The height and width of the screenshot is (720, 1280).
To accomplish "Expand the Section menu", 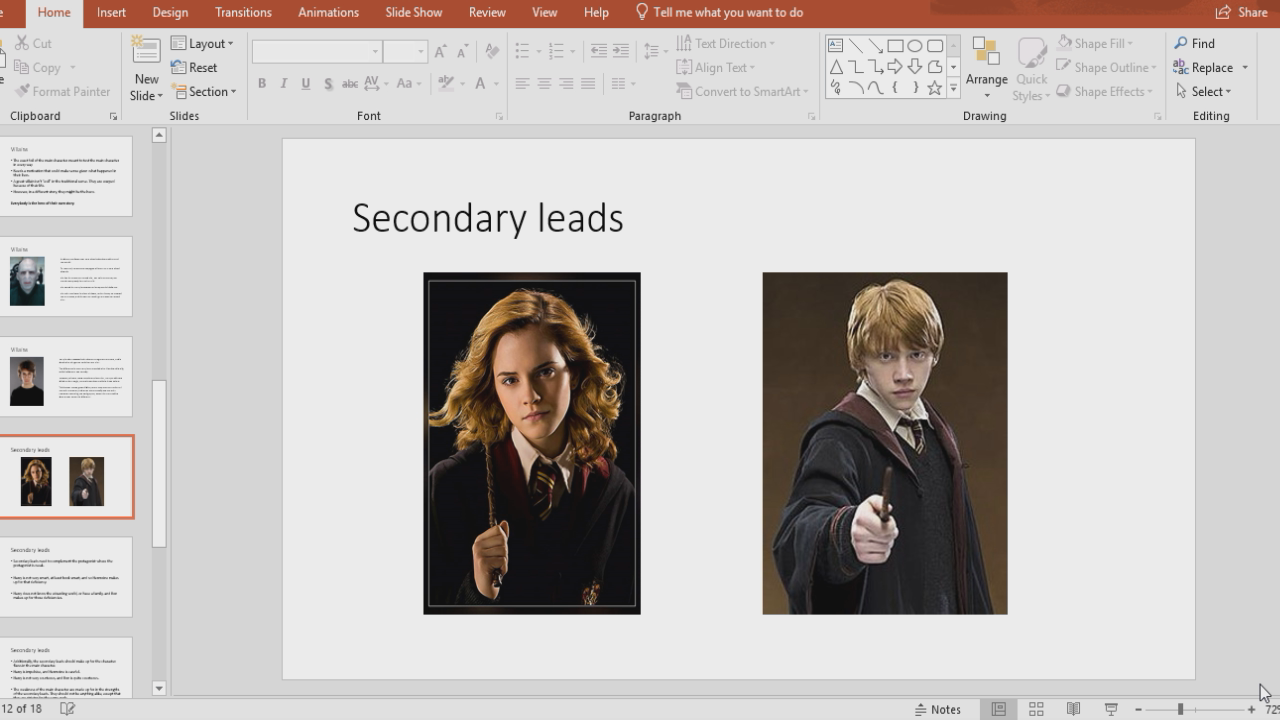I will [205, 91].
